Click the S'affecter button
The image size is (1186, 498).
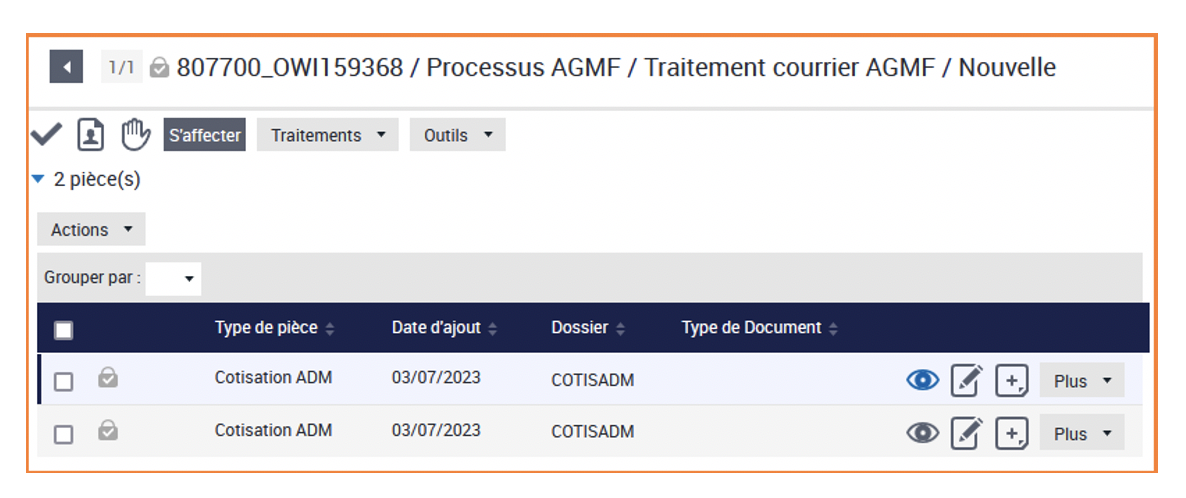(204, 135)
